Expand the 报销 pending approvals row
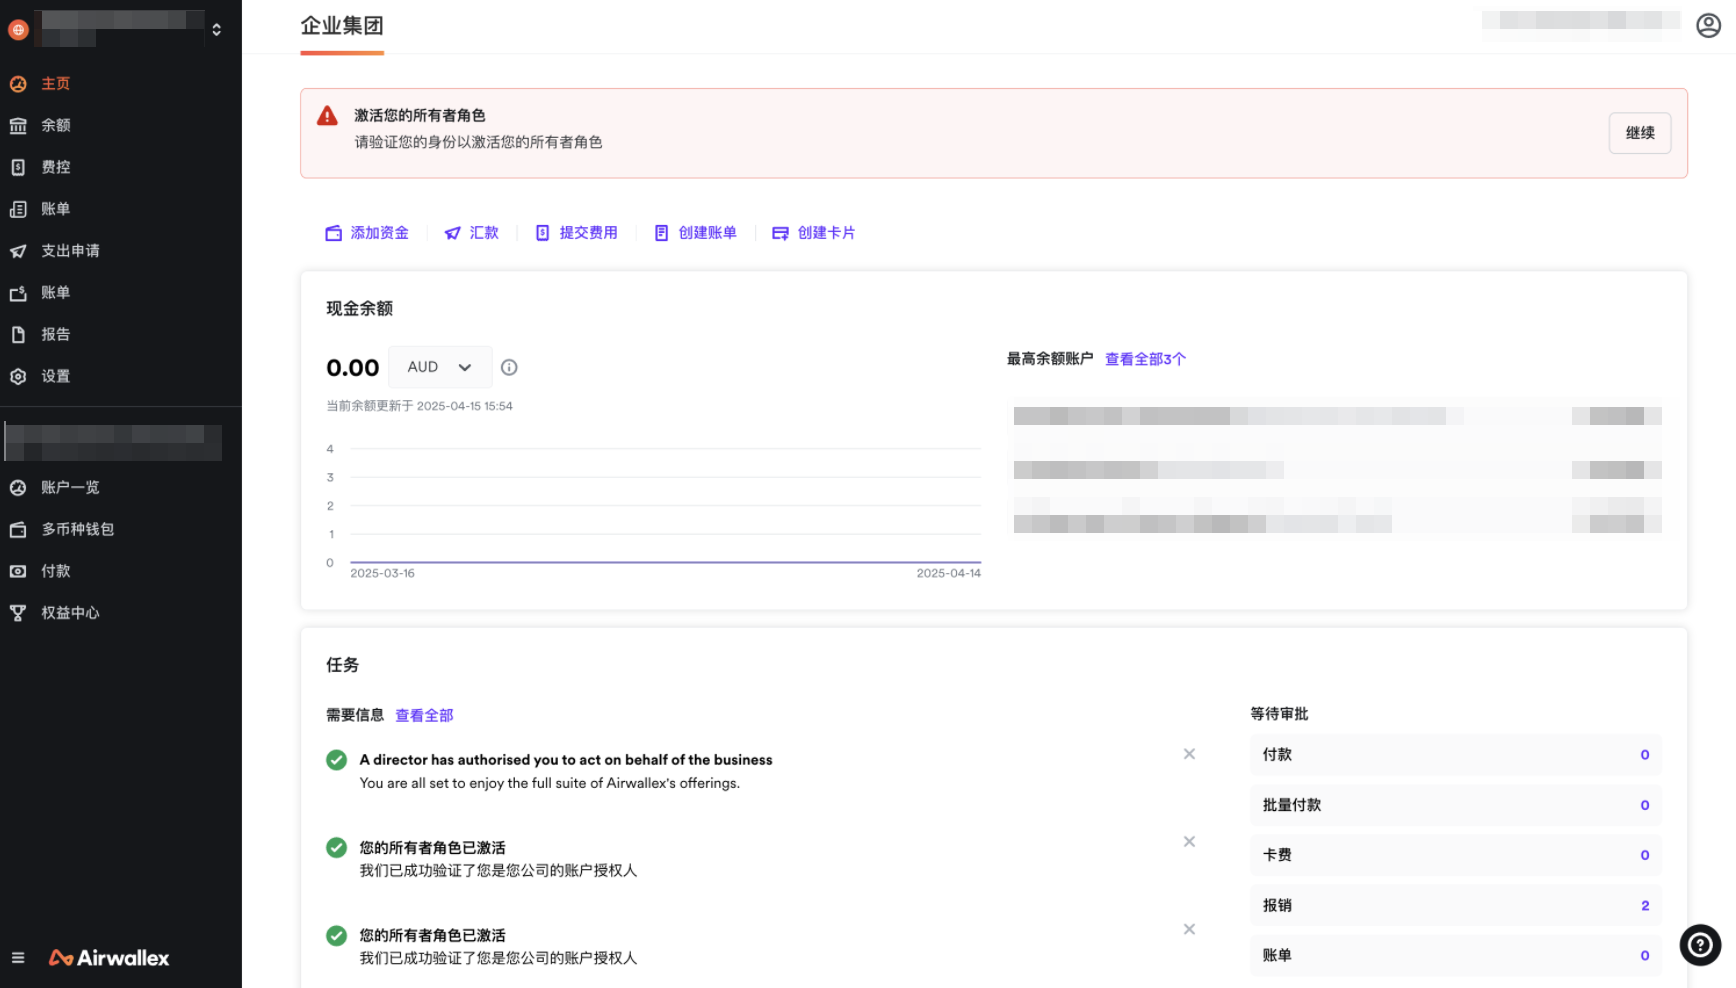This screenshot has width=1736, height=988. click(x=1454, y=905)
